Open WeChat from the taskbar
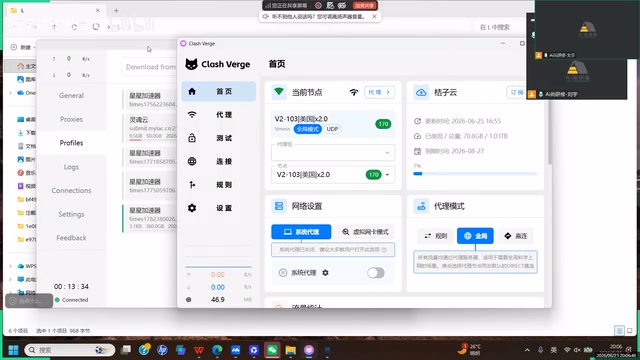640x360 pixels. point(272,350)
